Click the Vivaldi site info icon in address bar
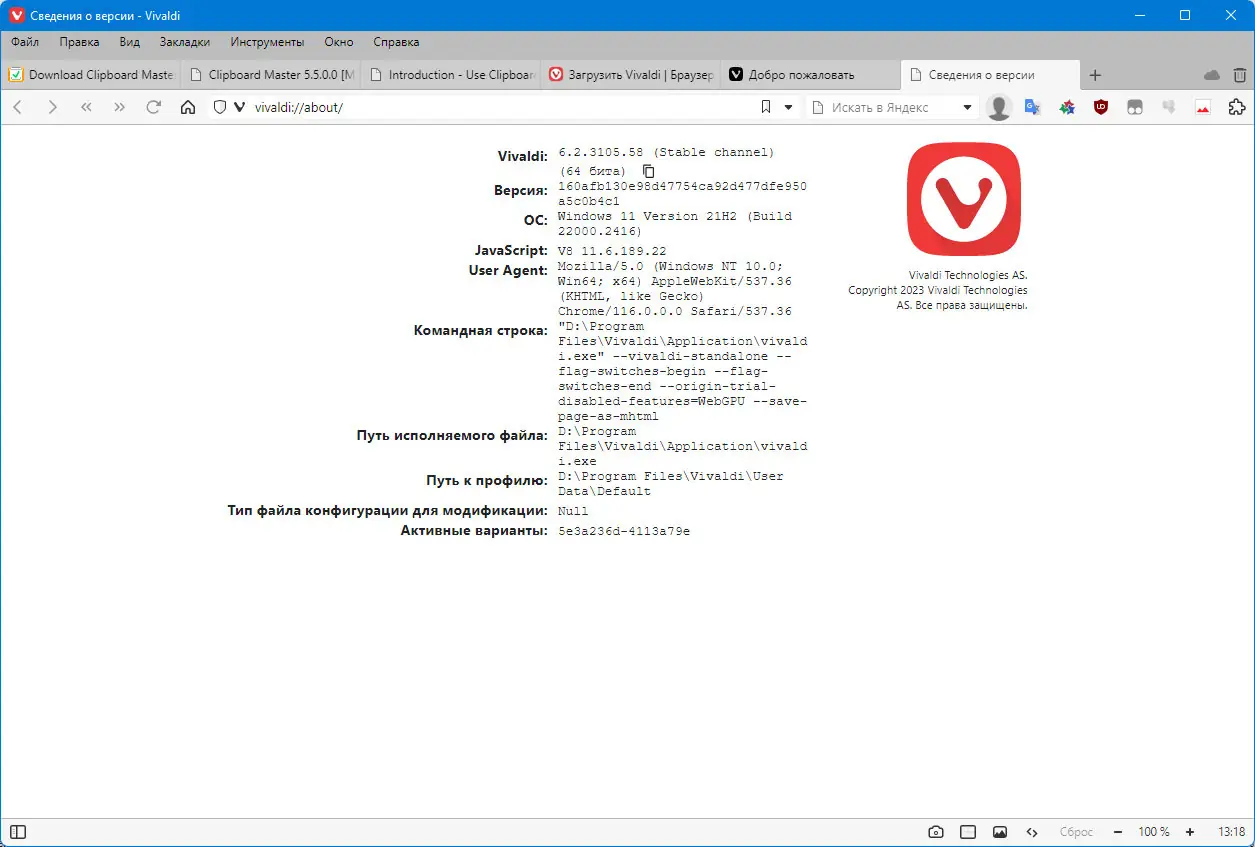The image size is (1255, 847). [240, 107]
